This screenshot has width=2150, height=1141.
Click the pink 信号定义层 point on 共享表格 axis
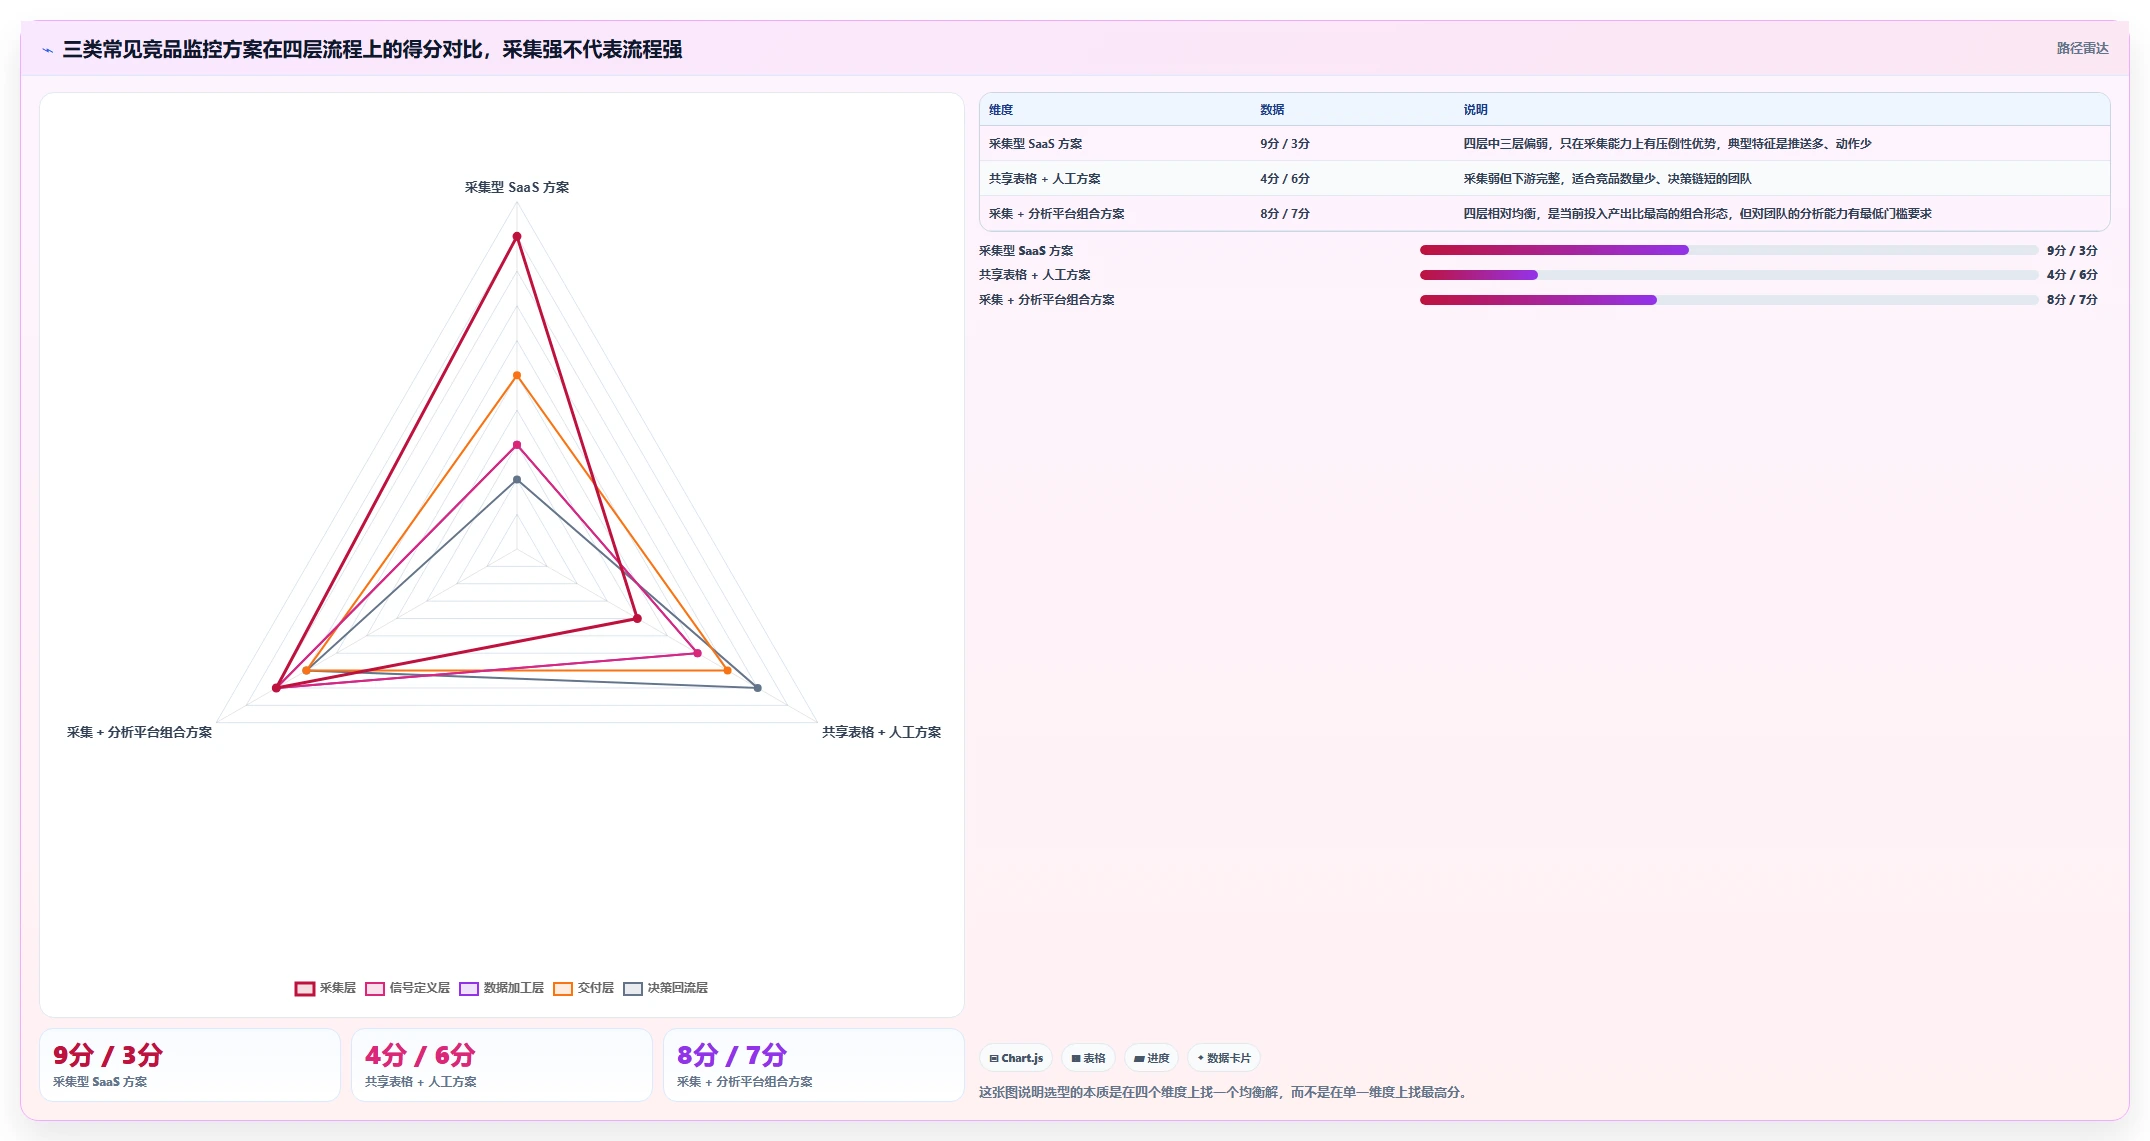[x=697, y=653]
